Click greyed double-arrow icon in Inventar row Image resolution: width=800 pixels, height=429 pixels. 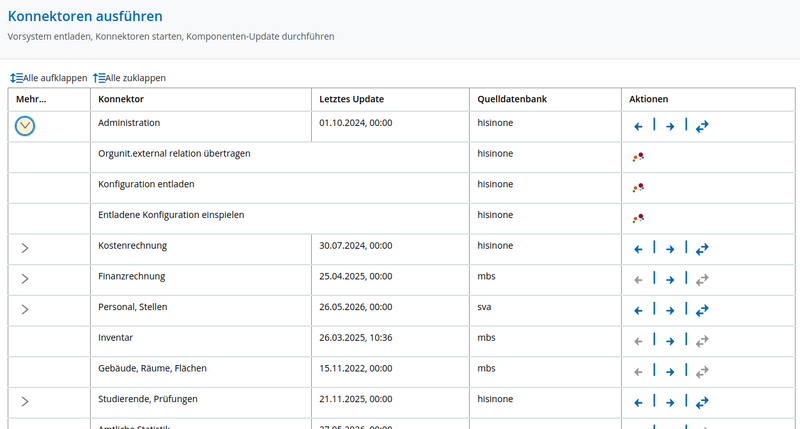[x=702, y=341]
